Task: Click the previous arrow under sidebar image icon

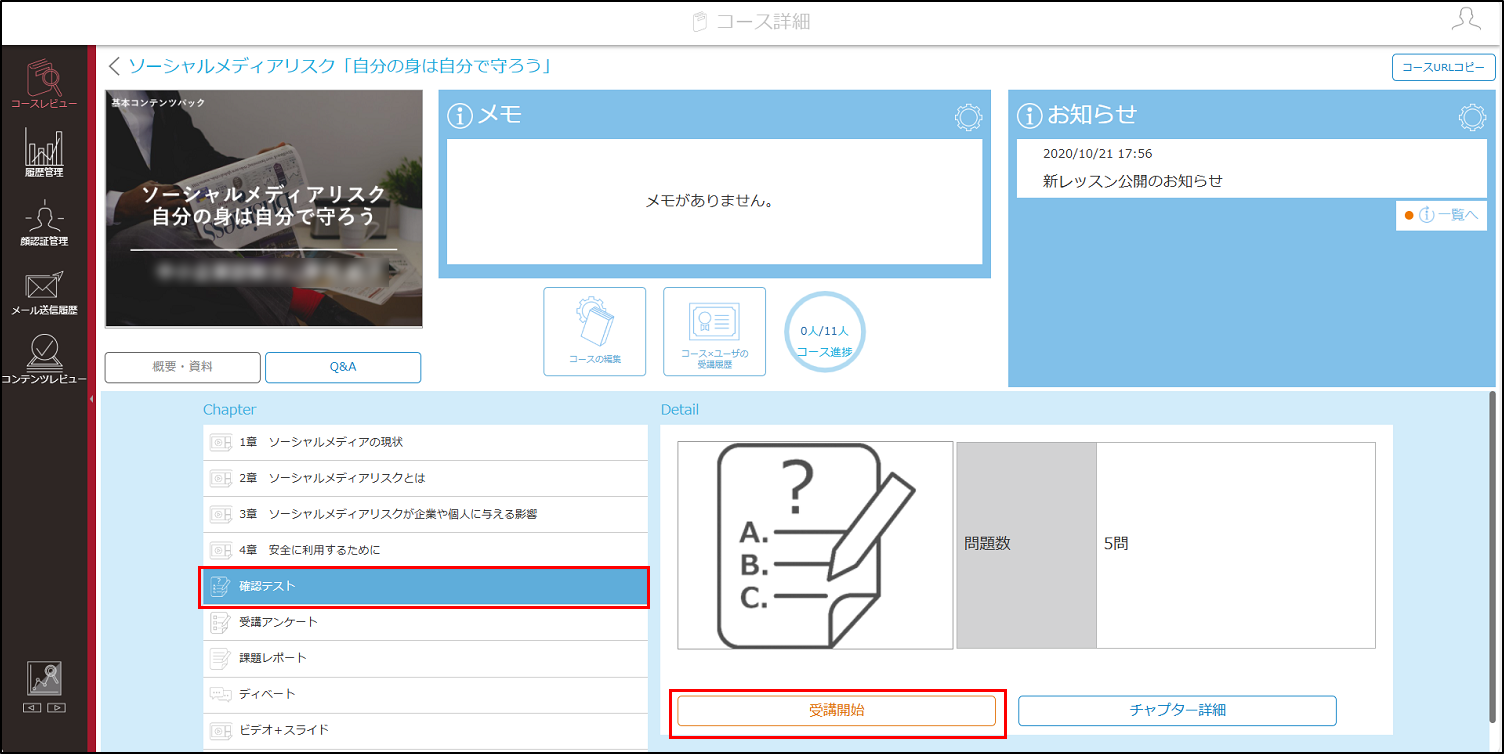Action: pyautogui.click(x=32, y=708)
